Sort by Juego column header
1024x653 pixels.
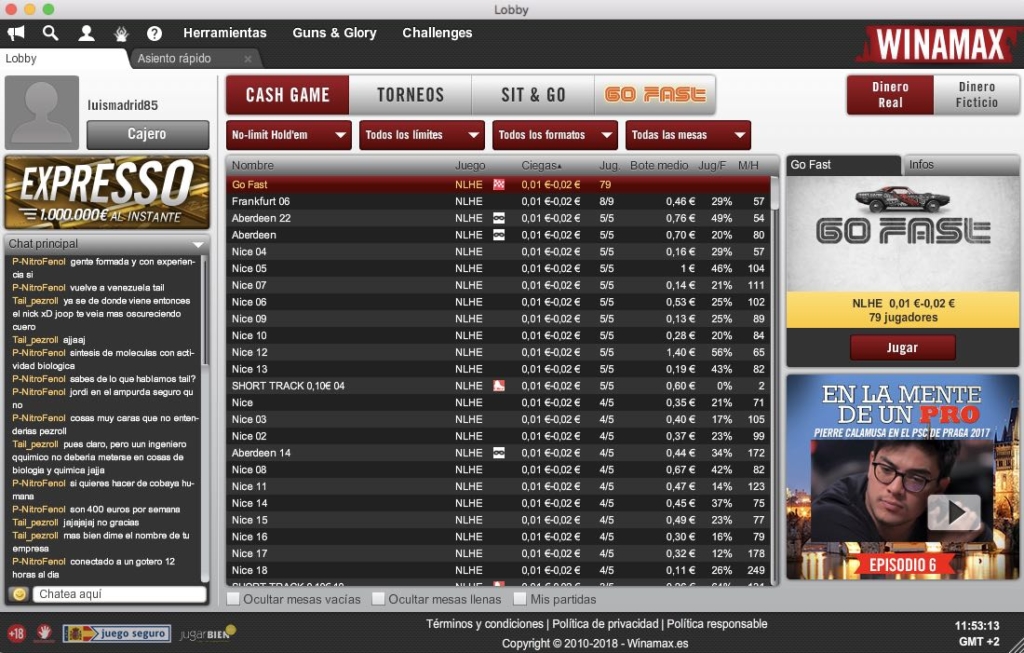coord(470,165)
